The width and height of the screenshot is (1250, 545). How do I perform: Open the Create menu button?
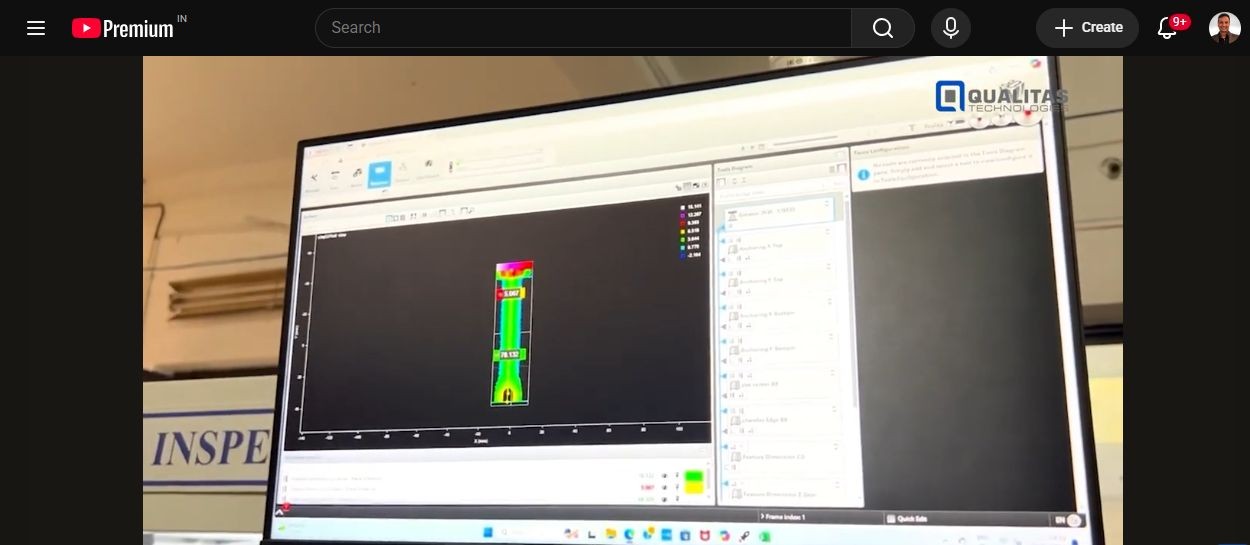pos(1087,28)
